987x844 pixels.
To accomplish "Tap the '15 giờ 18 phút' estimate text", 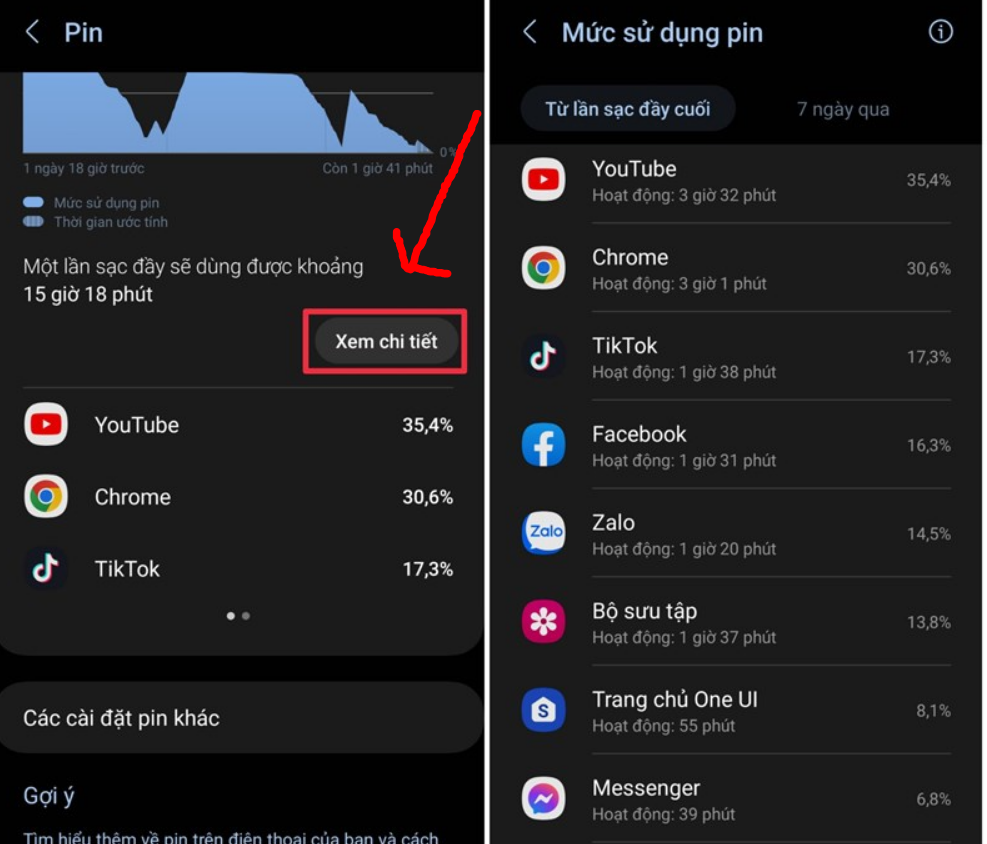I will pos(88,294).
